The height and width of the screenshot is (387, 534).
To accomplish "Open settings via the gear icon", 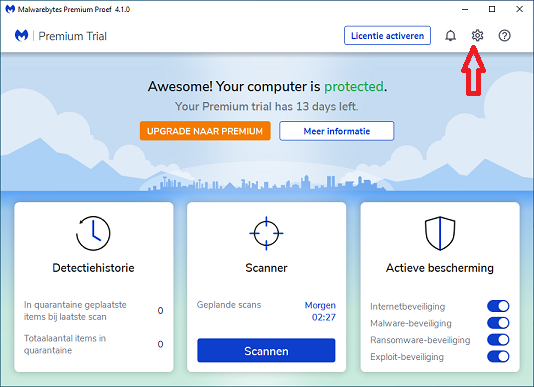I will (477, 35).
